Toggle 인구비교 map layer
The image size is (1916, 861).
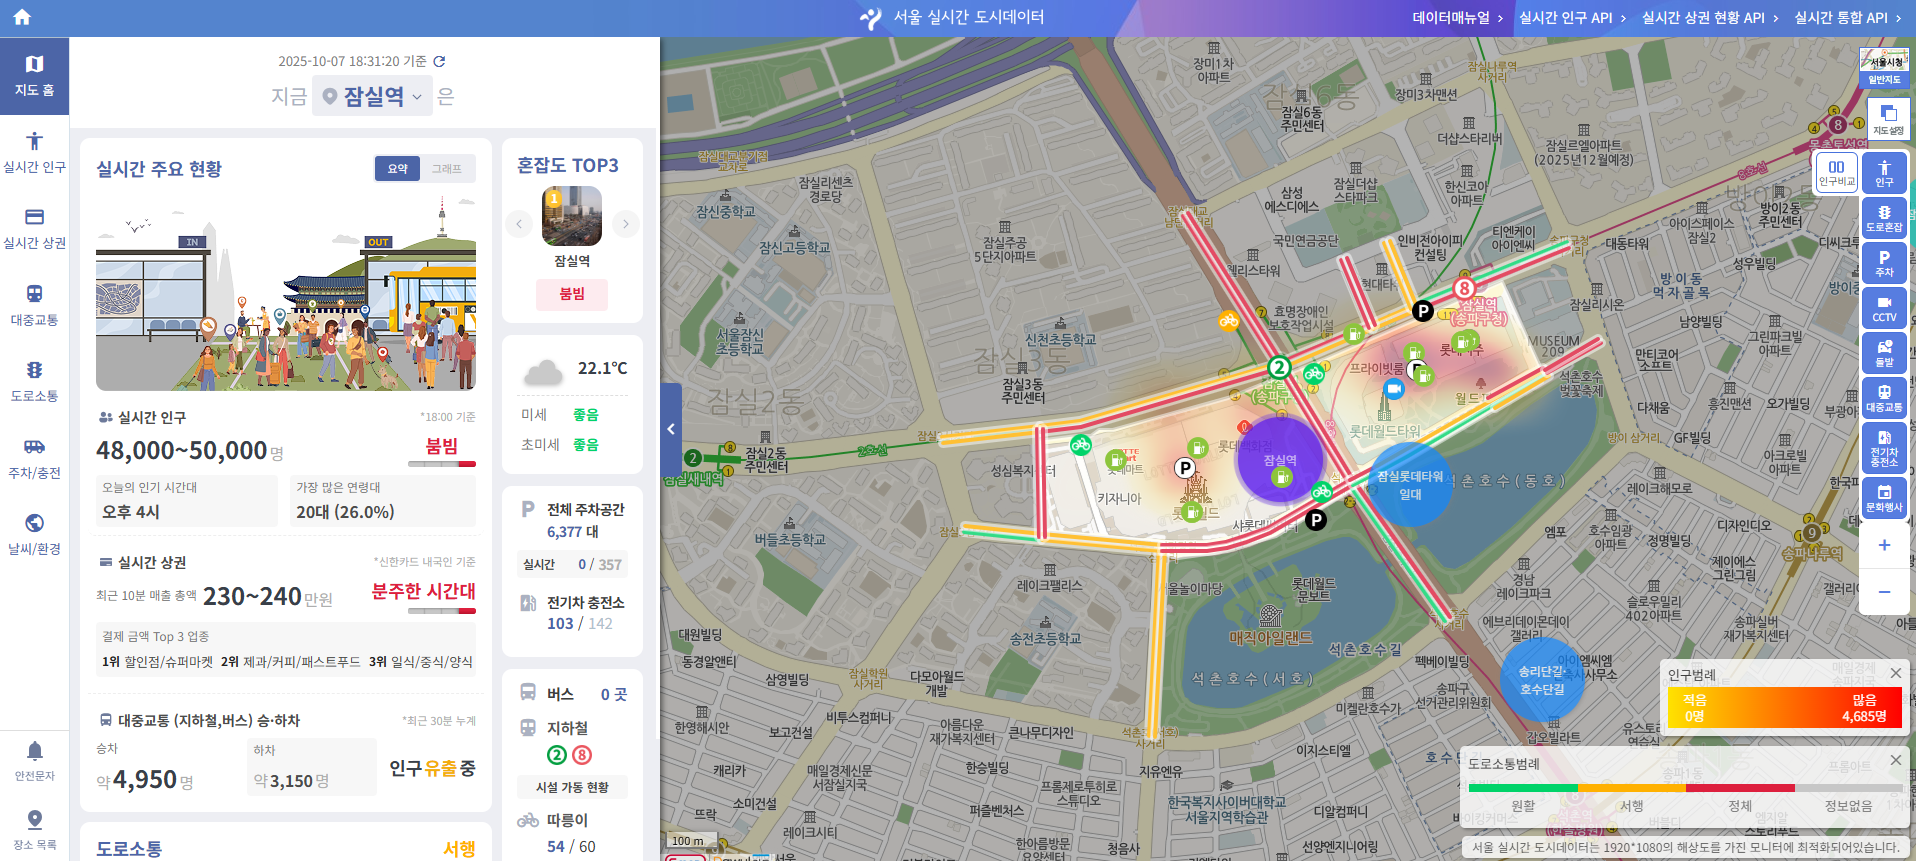tap(1836, 172)
